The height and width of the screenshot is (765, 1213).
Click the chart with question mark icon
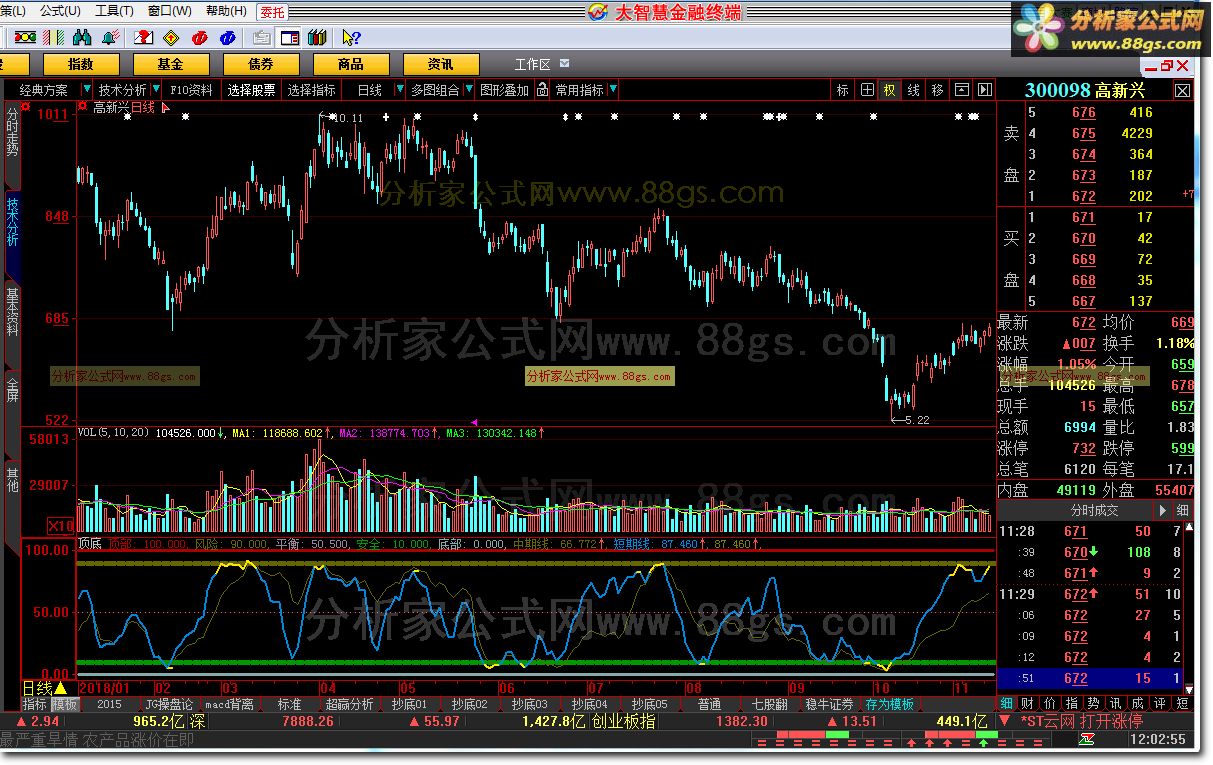point(144,37)
